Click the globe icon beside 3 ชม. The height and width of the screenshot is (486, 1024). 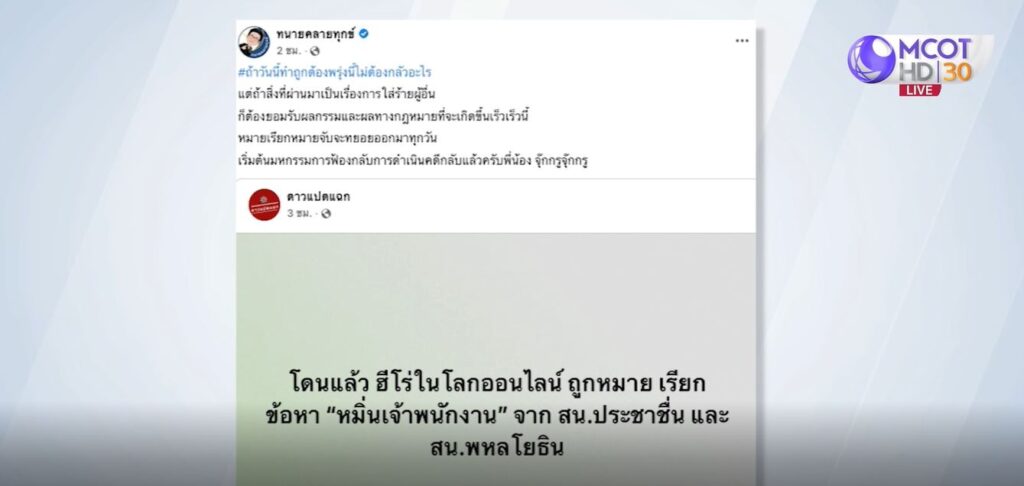[x=326, y=214]
